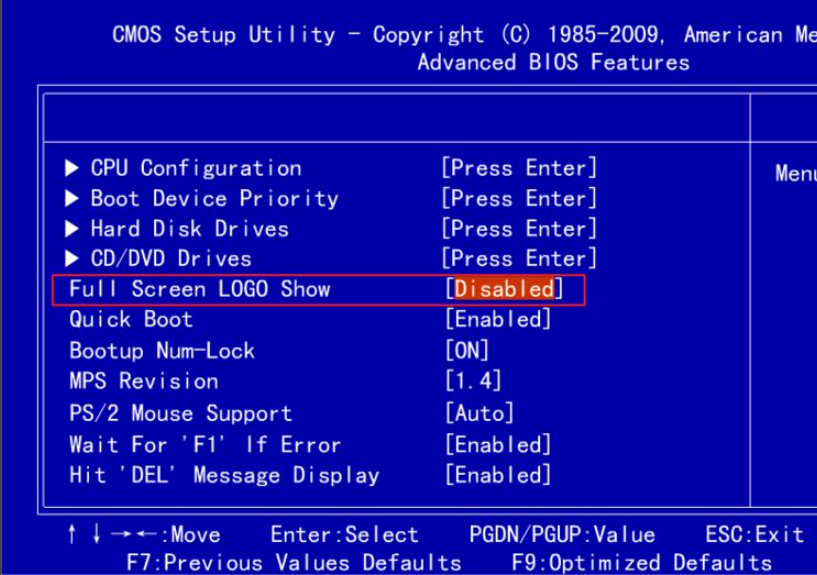
Task: Click F7 Previous Values Defaults hint
Action: click(x=294, y=562)
